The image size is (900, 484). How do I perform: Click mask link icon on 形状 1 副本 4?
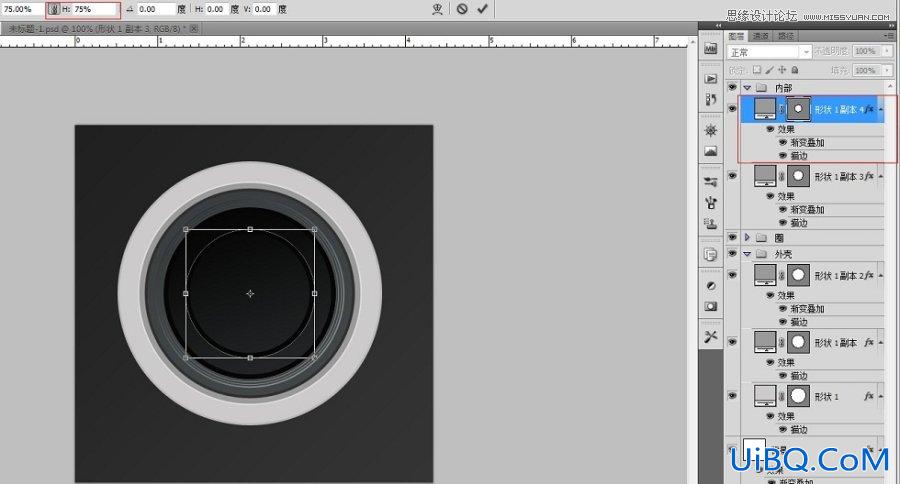781,109
